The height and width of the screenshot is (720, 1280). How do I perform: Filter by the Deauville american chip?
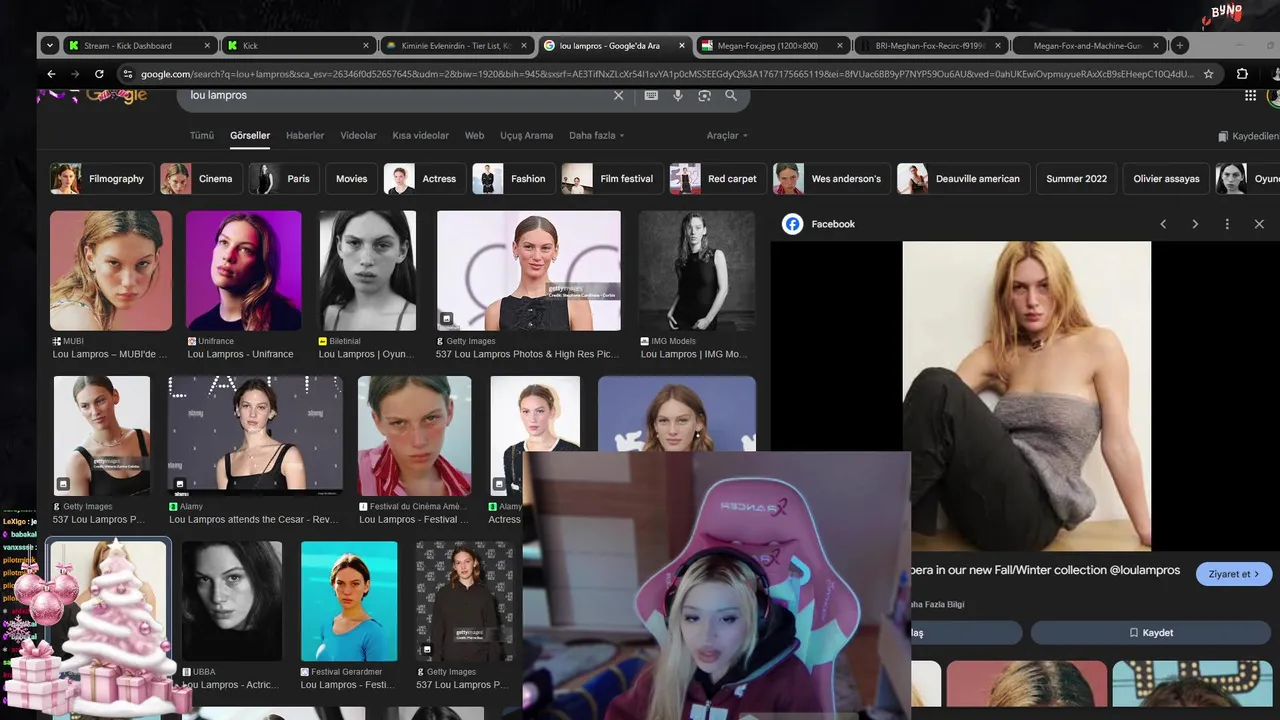click(963, 178)
